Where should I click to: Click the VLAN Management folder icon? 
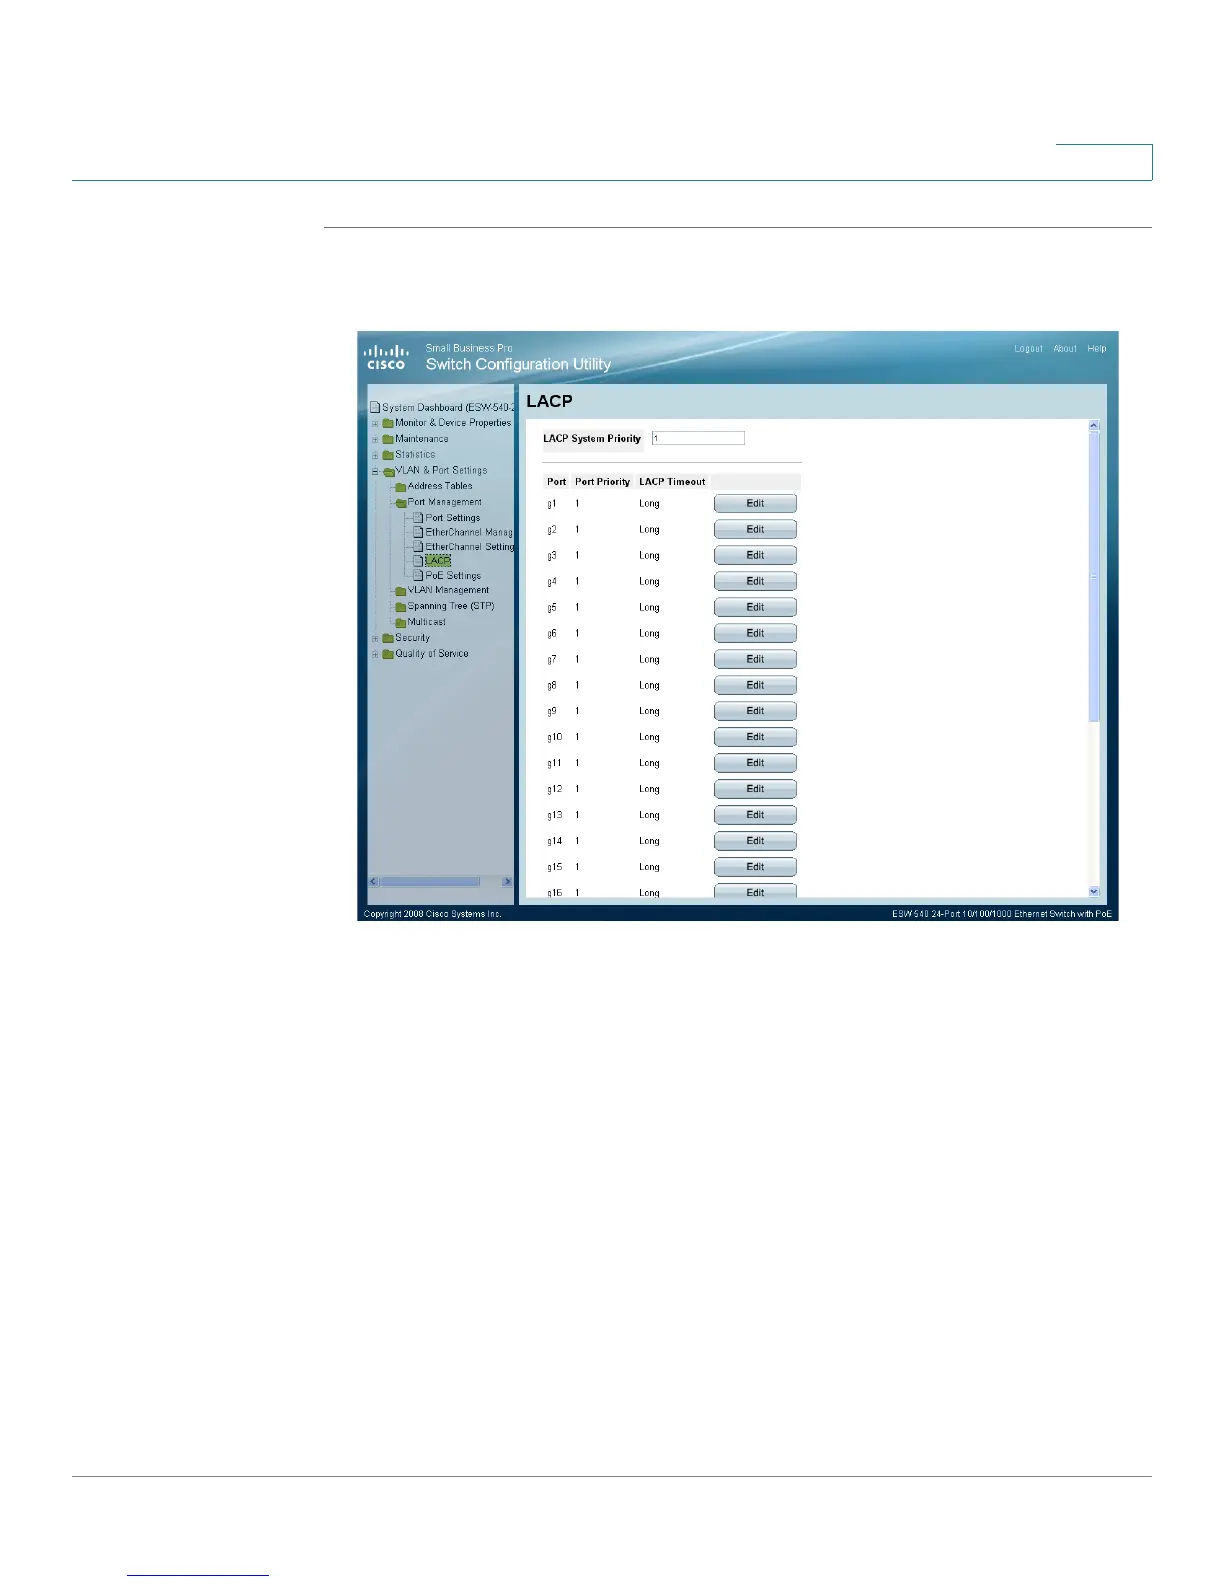(401, 591)
